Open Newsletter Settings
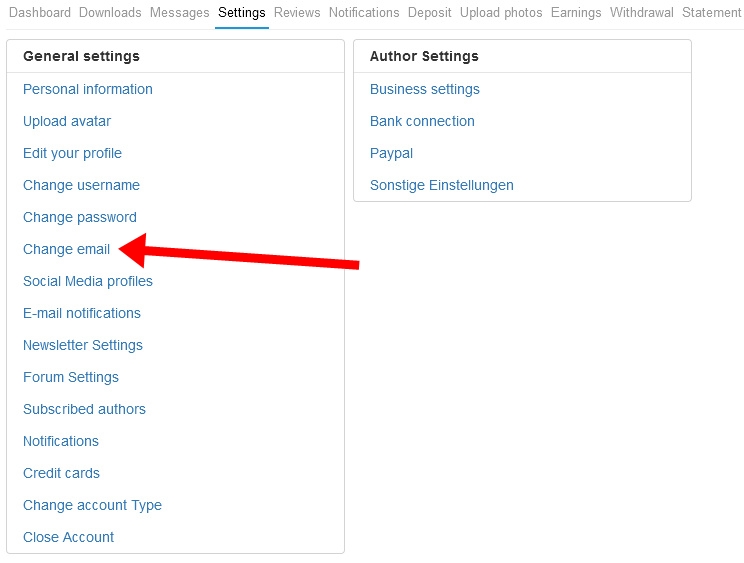 (x=83, y=345)
